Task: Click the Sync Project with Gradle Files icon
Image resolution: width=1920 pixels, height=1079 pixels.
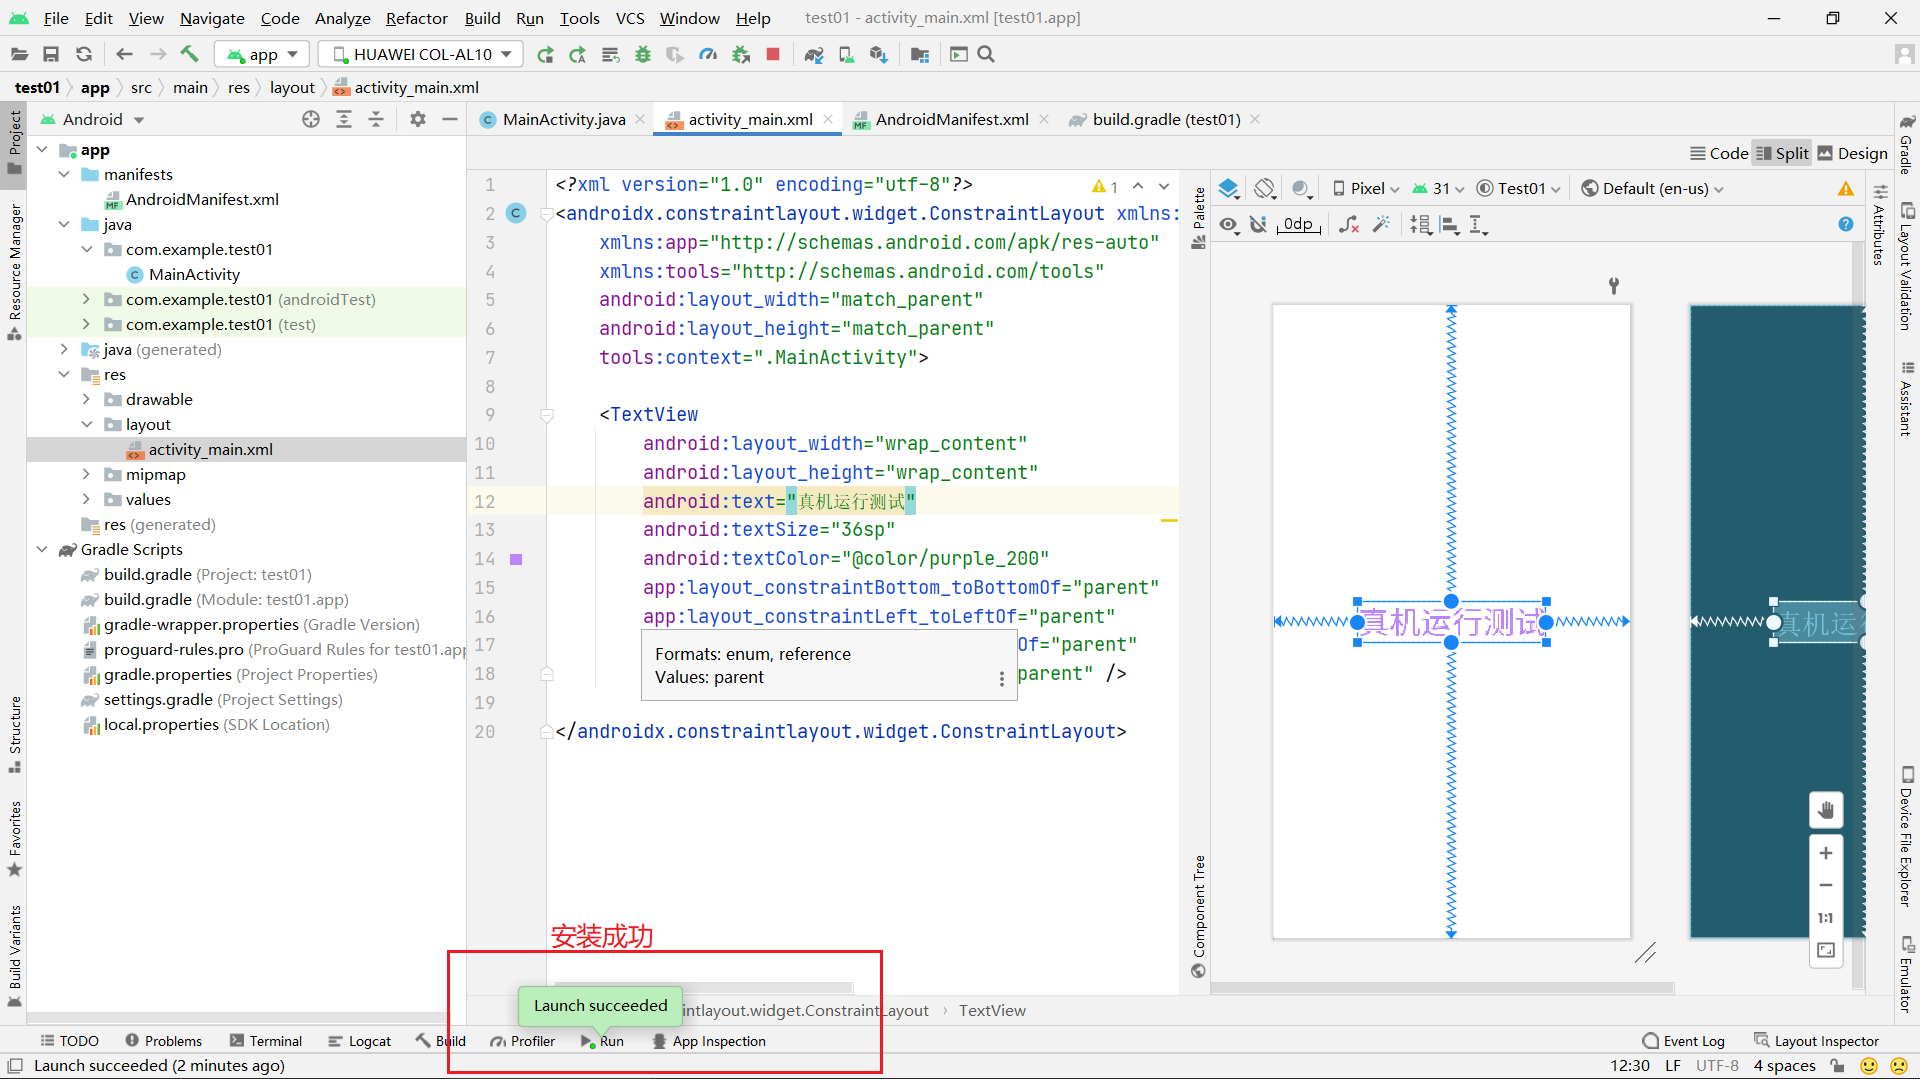Action: point(814,54)
